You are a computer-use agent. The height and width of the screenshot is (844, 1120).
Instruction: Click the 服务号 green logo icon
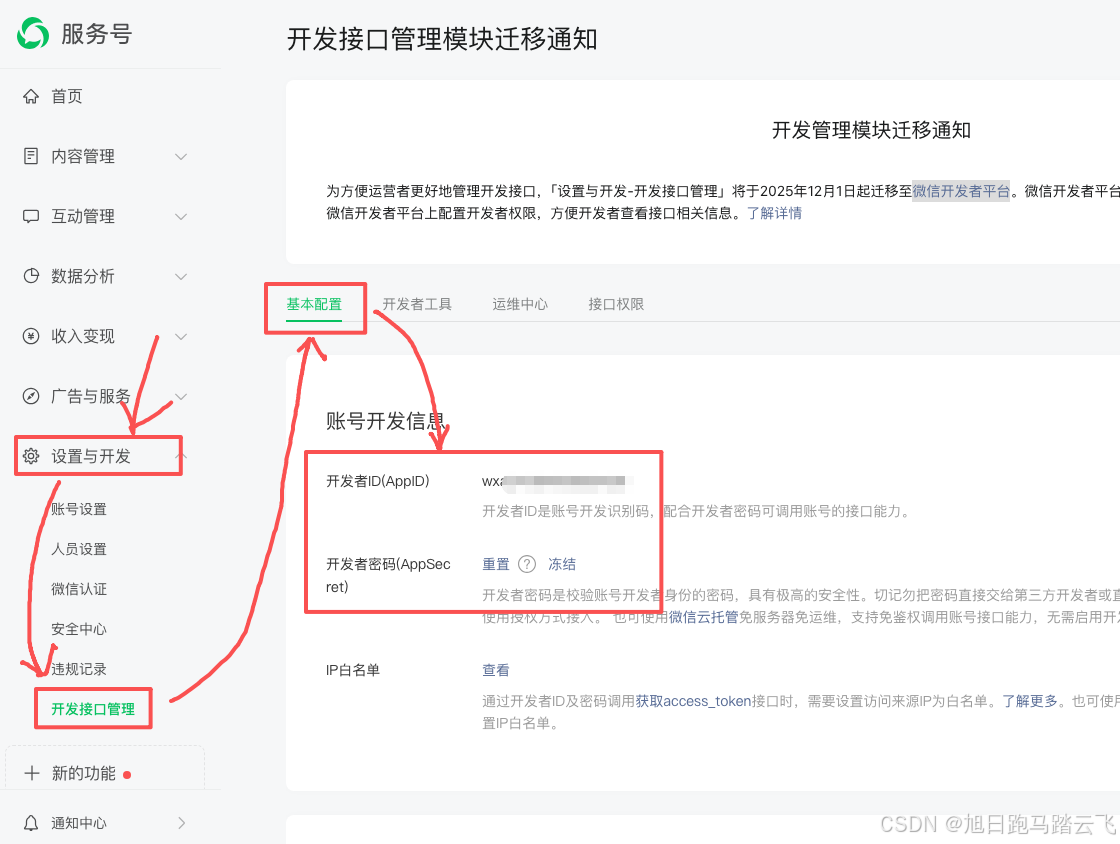point(33,34)
